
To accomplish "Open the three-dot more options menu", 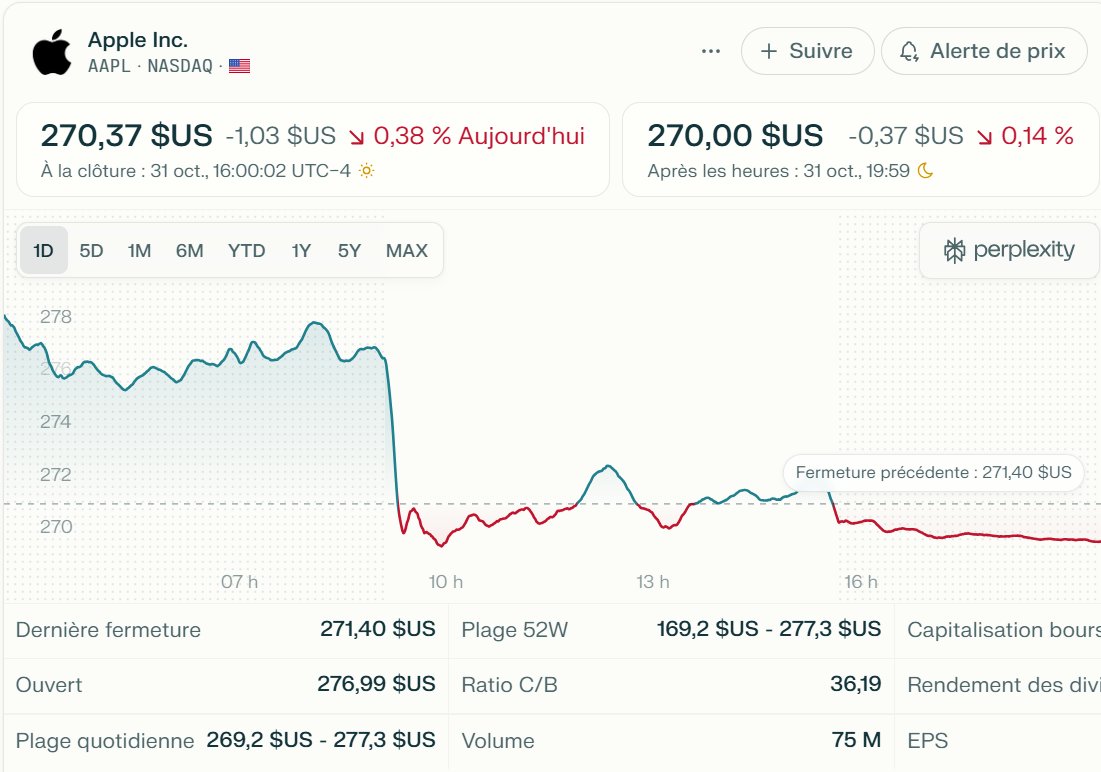I will pyautogui.click(x=710, y=51).
